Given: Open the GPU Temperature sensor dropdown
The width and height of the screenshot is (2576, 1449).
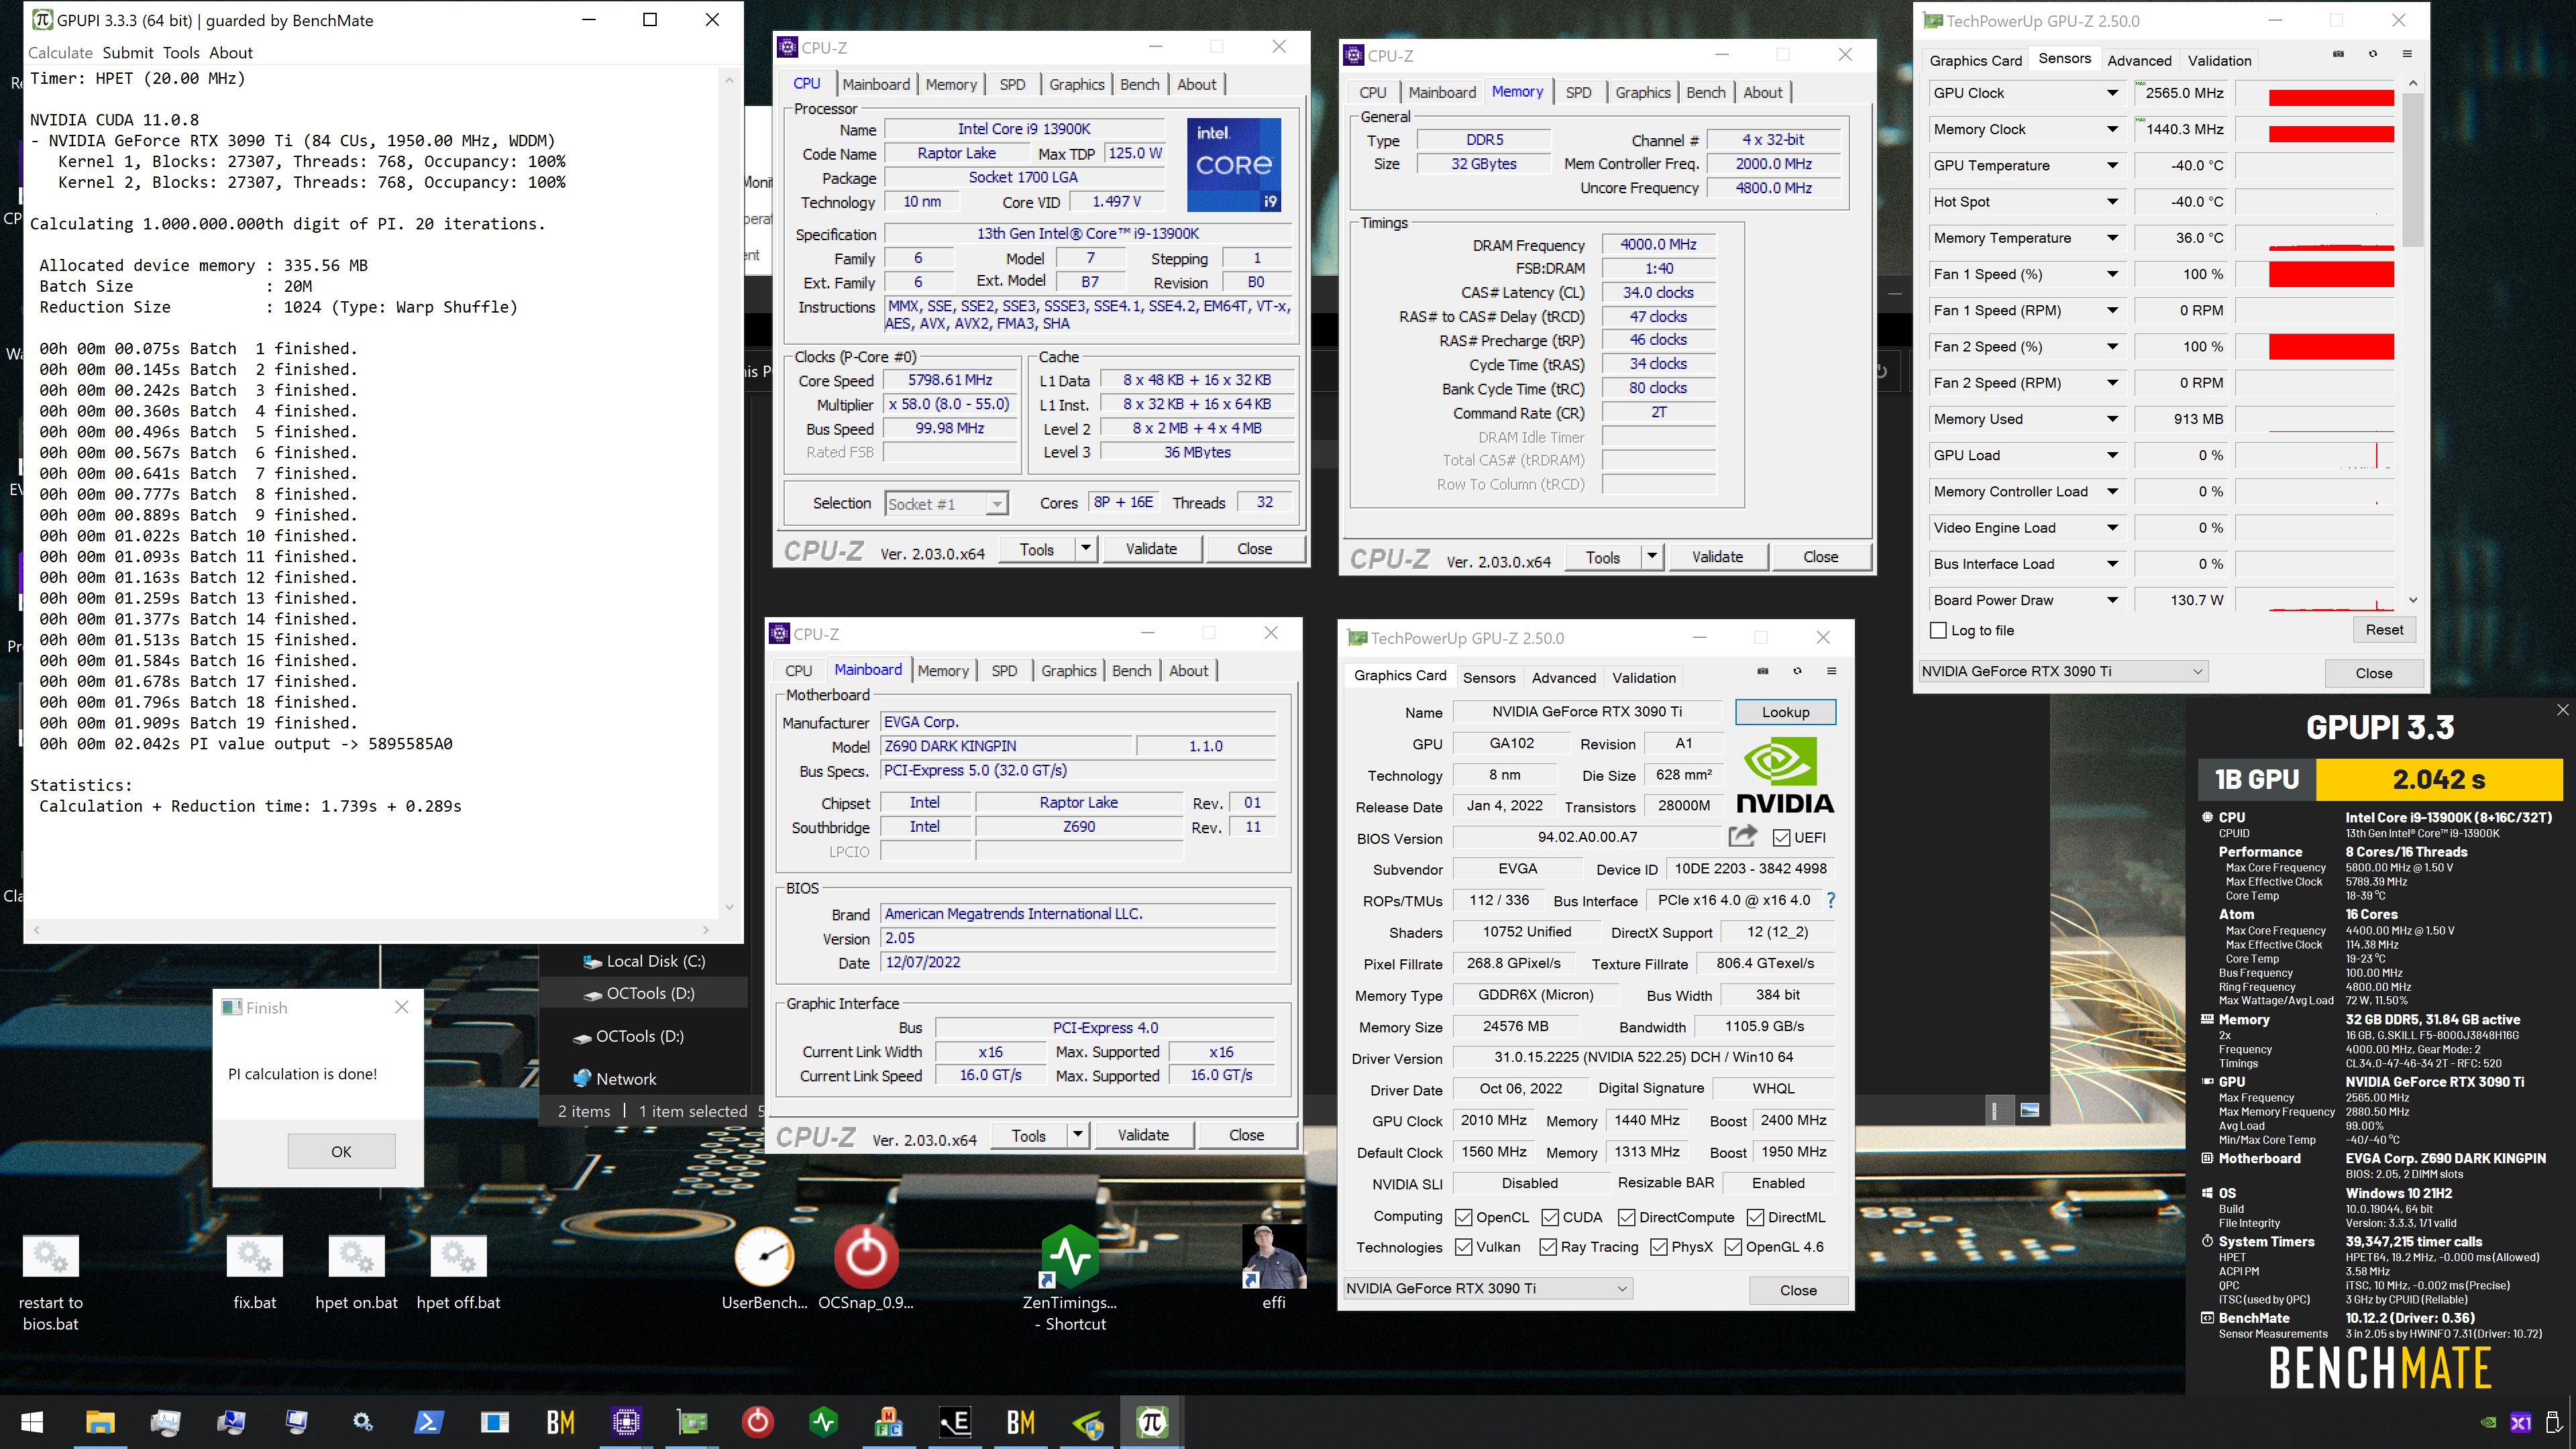Looking at the screenshot, I should coord(2112,166).
